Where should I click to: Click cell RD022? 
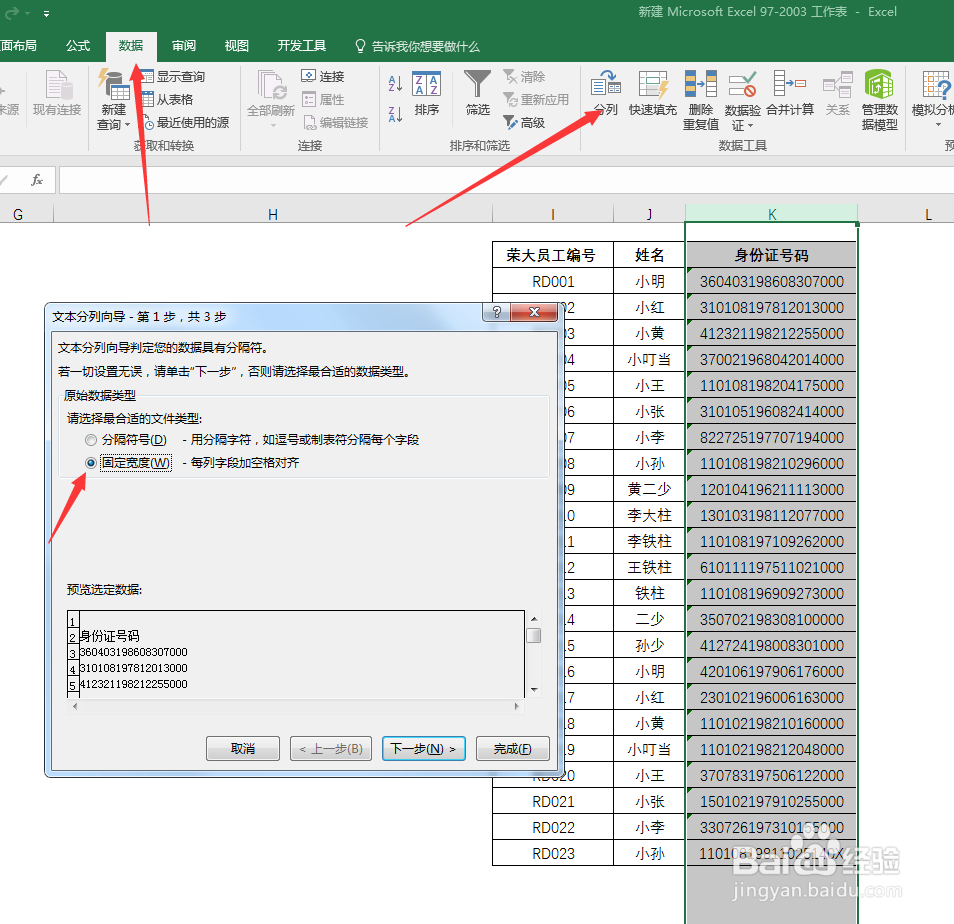[x=552, y=827]
